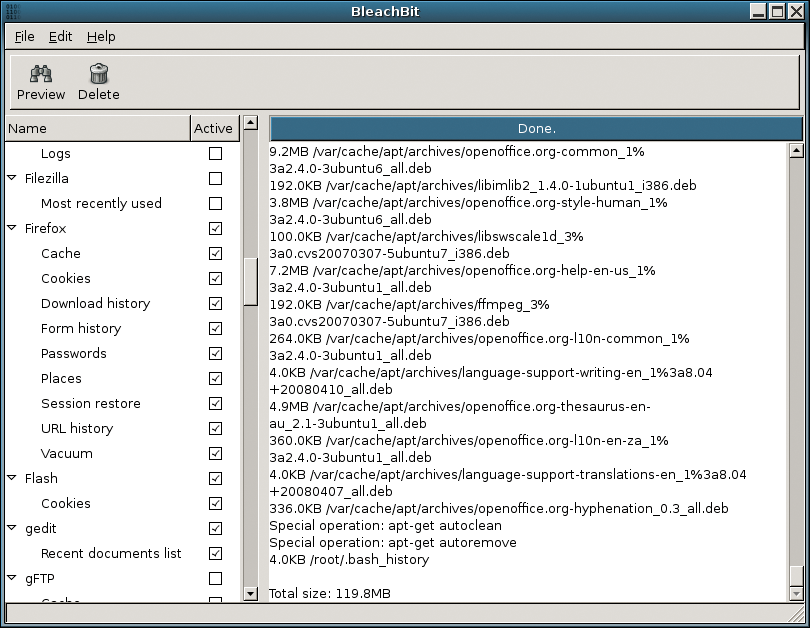Viewport: 810px width, 628px height.
Task: Select the Filezilla tree item
Action: coord(46,179)
